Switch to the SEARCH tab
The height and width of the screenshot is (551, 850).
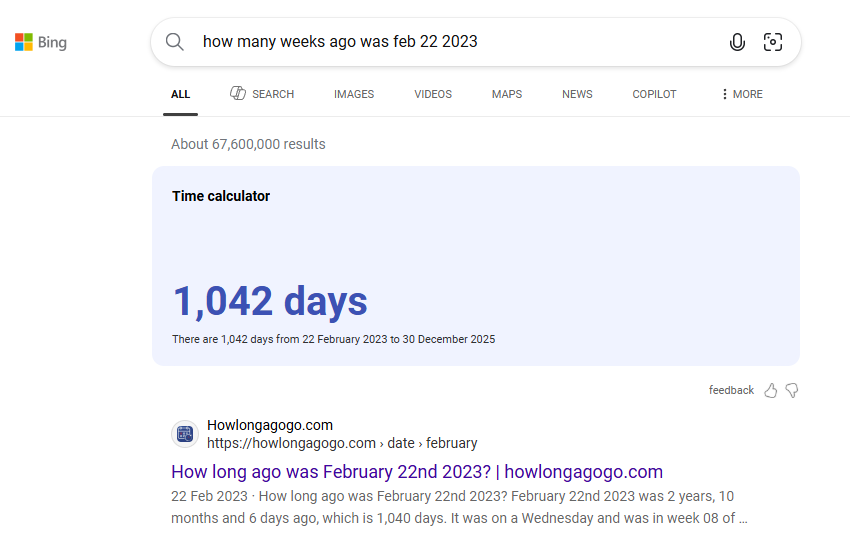pyautogui.click(x=262, y=94)
